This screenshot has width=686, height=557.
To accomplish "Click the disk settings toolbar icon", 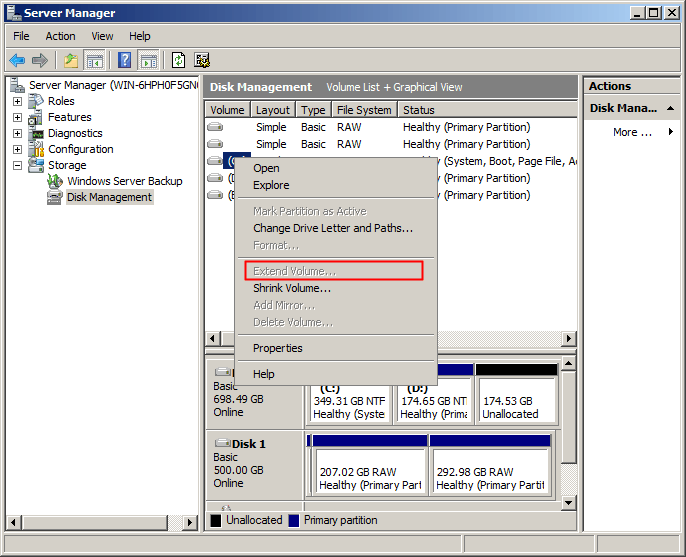I will (x=202, y=60).
